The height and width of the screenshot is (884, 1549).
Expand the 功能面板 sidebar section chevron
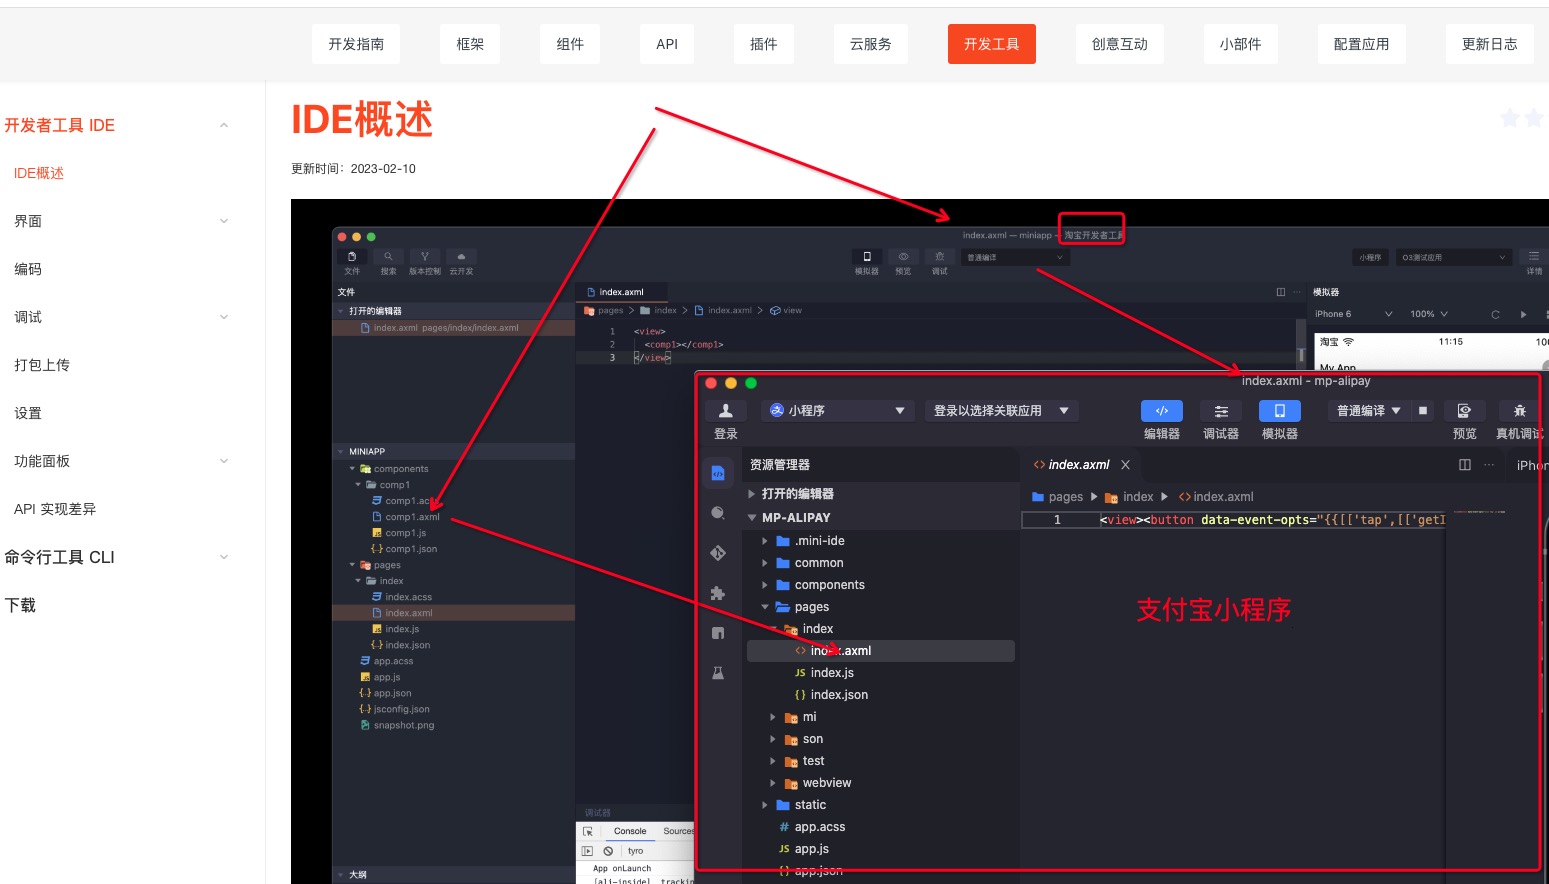click(x=224, y=461)
